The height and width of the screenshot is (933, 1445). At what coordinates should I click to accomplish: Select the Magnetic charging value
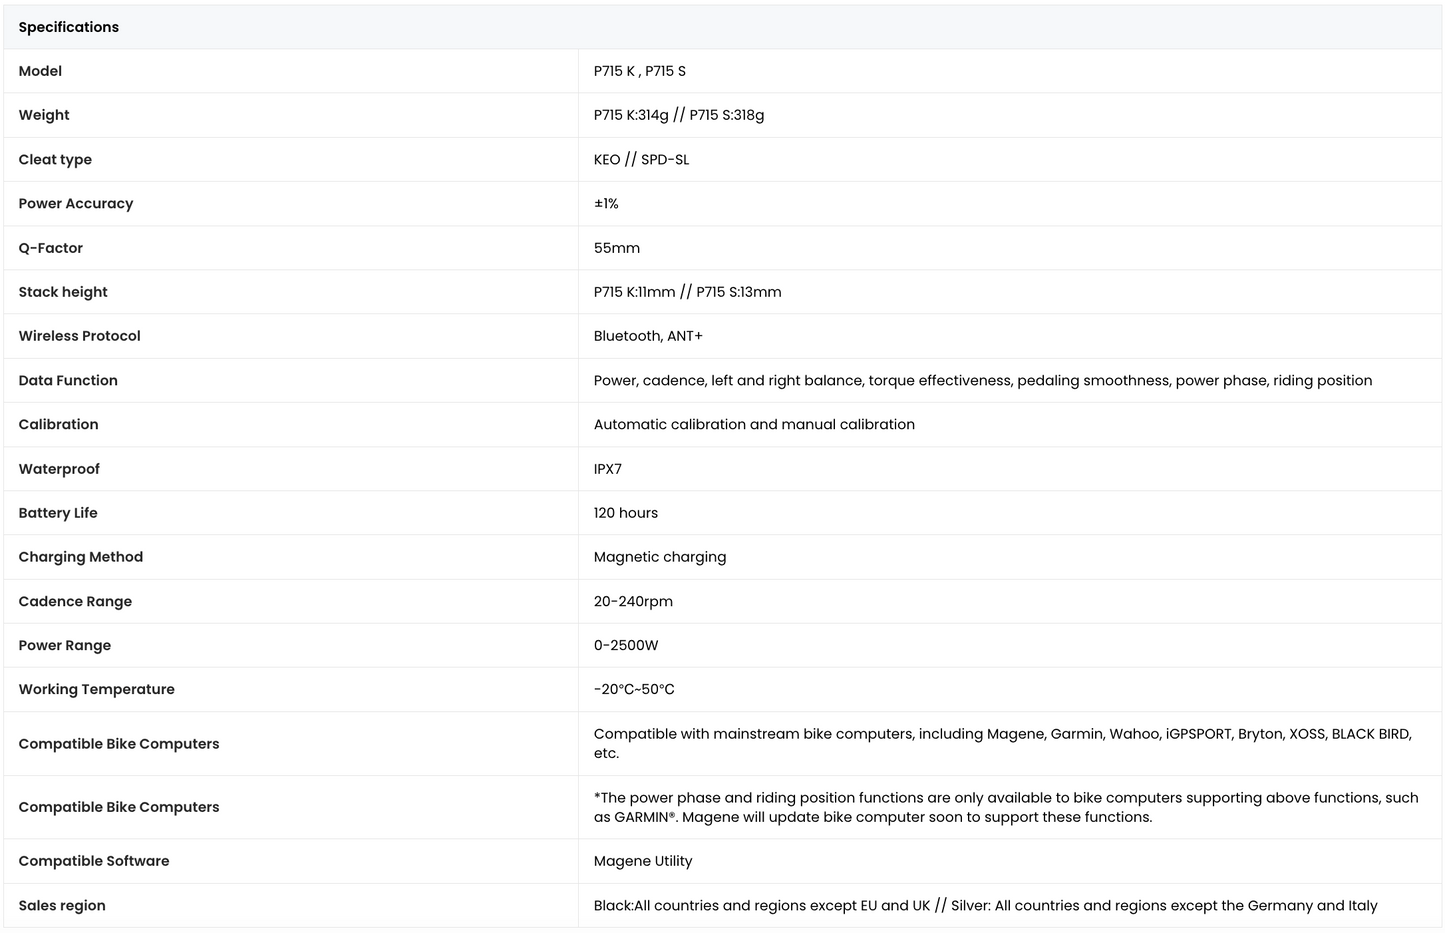pyautogui.click(x=660, y=557)
